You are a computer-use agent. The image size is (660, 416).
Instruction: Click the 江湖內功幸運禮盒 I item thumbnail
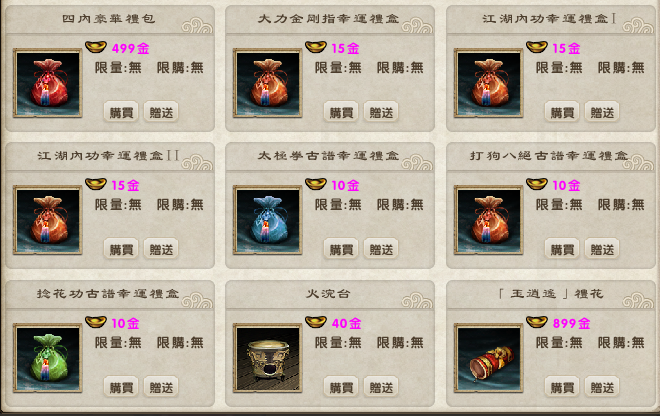[x=488, y=83]
